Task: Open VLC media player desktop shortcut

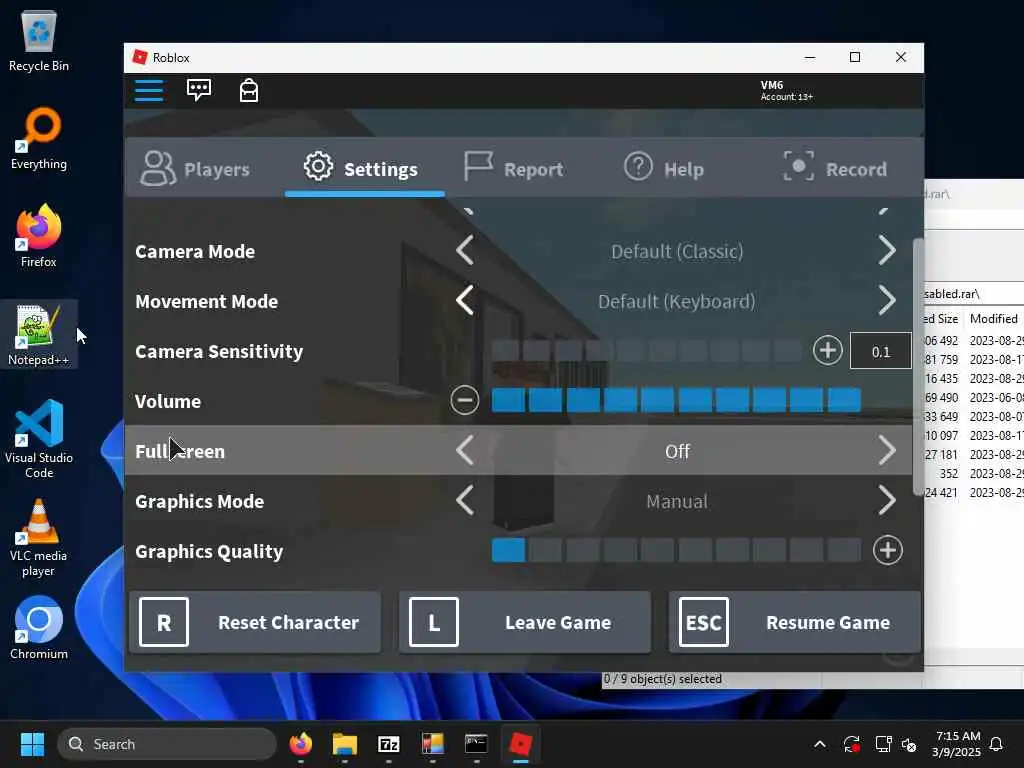Action: 39,537
